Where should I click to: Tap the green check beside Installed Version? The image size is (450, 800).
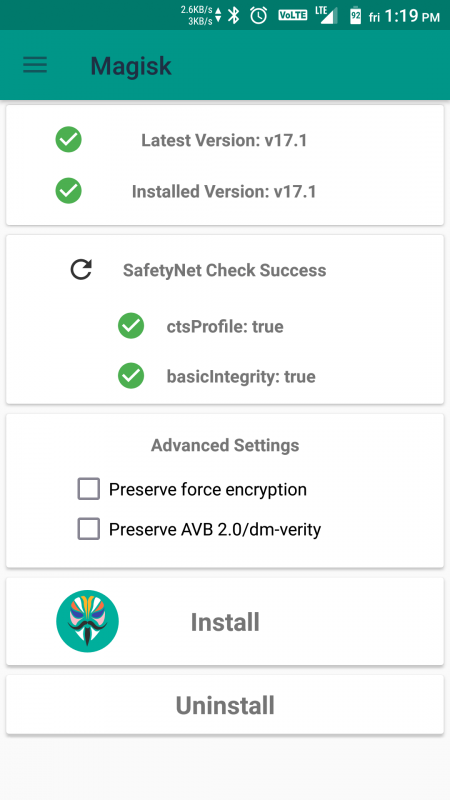(68, 191)
